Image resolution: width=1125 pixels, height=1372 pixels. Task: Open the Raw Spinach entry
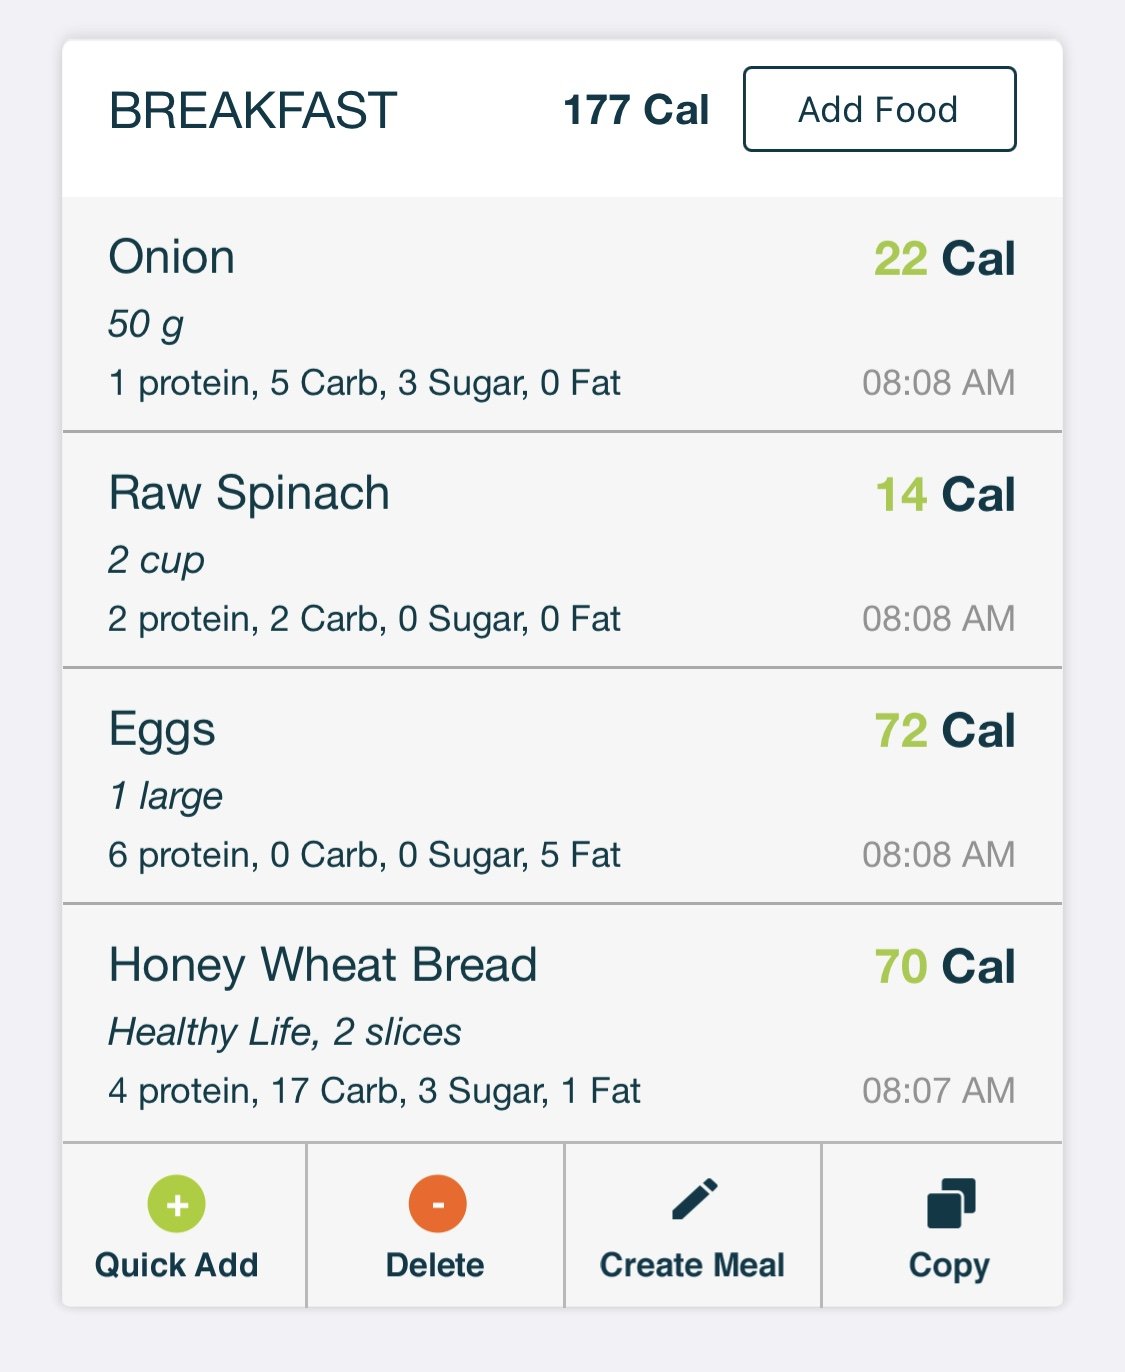pos(562,550)
